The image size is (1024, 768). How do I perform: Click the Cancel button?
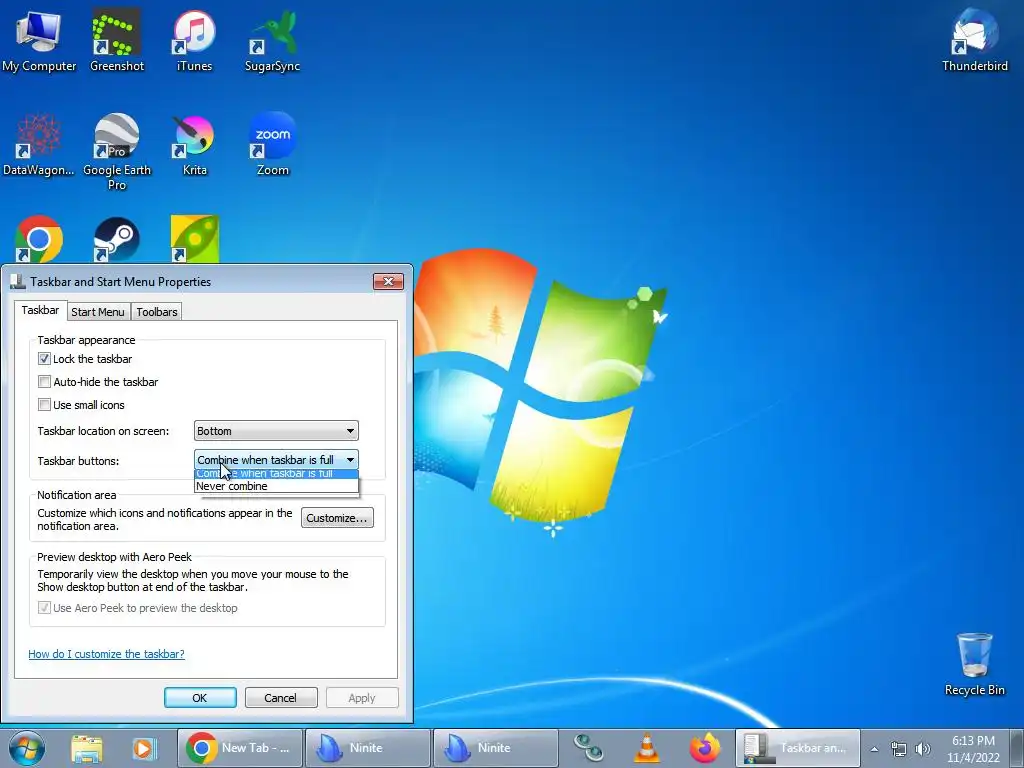pos(281,697)
